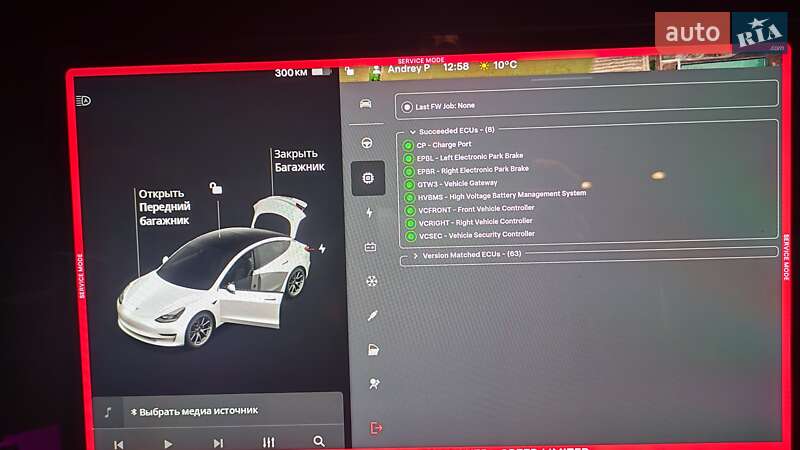
Task: Tap the unlock padlock icon above car
Action: pos(216,188)
